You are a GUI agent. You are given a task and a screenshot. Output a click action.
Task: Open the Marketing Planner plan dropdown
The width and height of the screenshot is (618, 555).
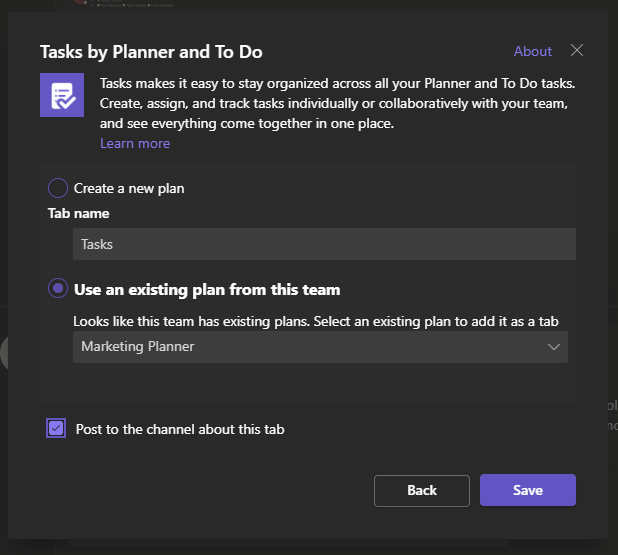pyautogui.click(x=320, y=347)
